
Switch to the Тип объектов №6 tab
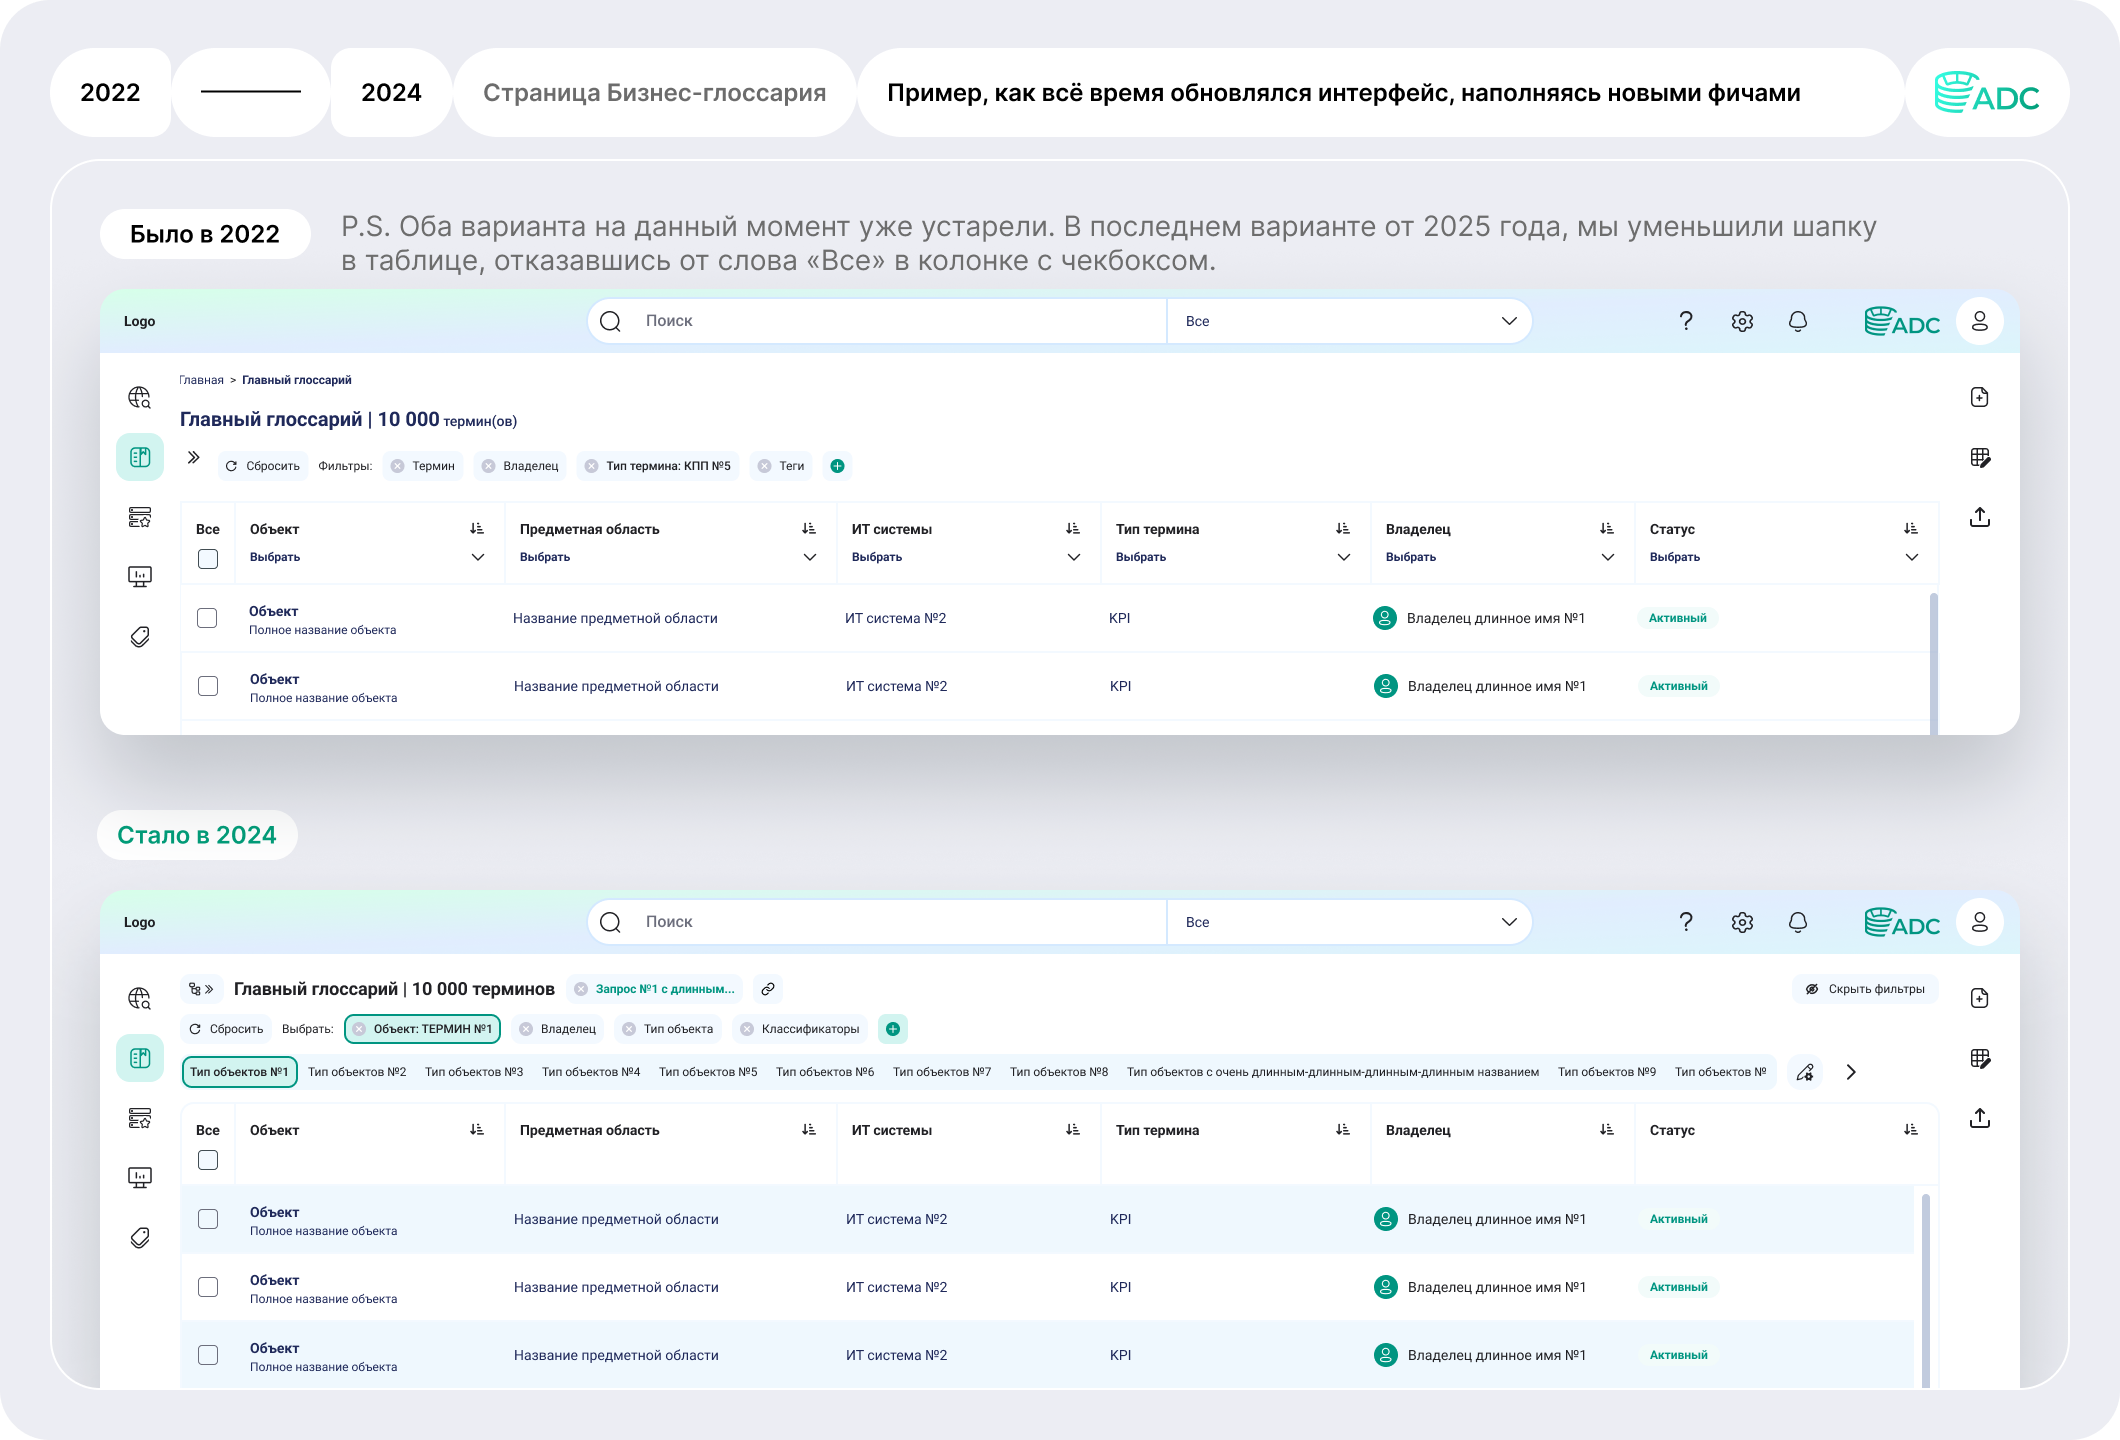[825, 1072]
